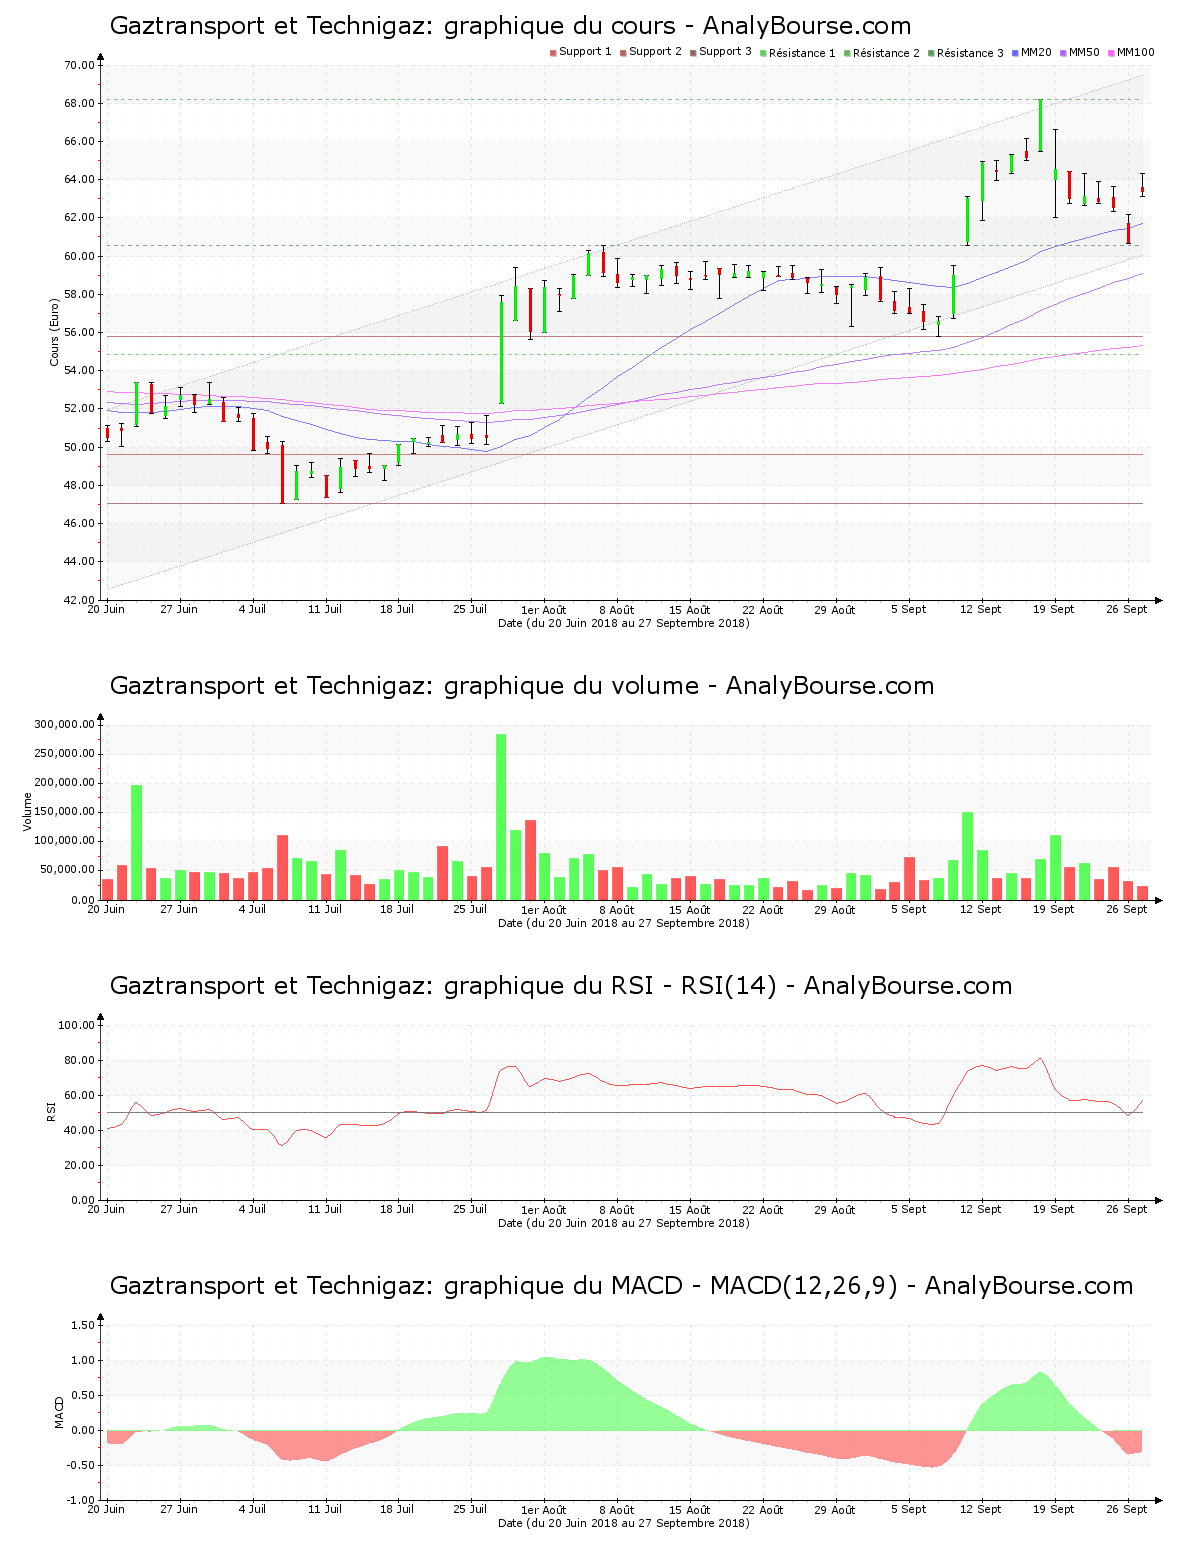This screenshot has width=1200, height=1550.
Task: Click the 1.50 value on MACD axis
Action: (82, 1326)
